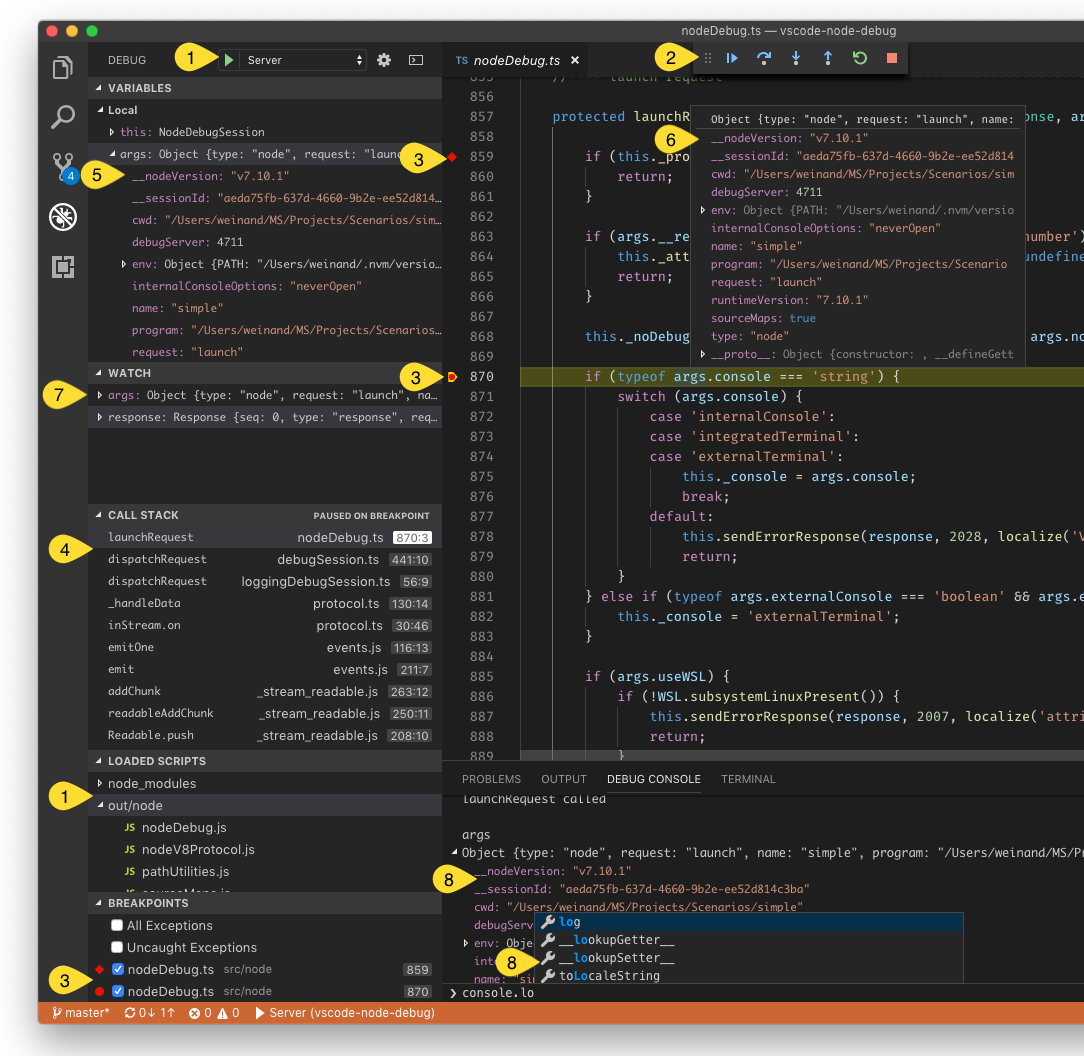The image size is (1084, 1056).
Task: Open the Search view in the activity bar
Action: (62, 116)
